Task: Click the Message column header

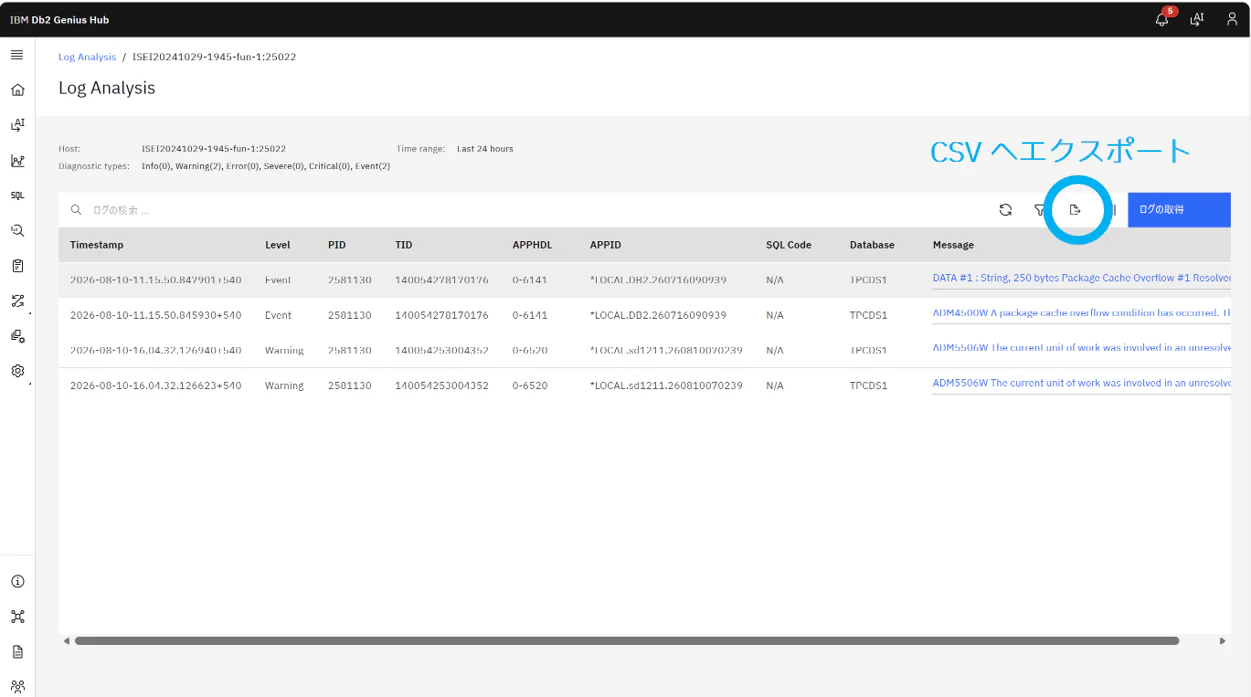Action: 953,245
